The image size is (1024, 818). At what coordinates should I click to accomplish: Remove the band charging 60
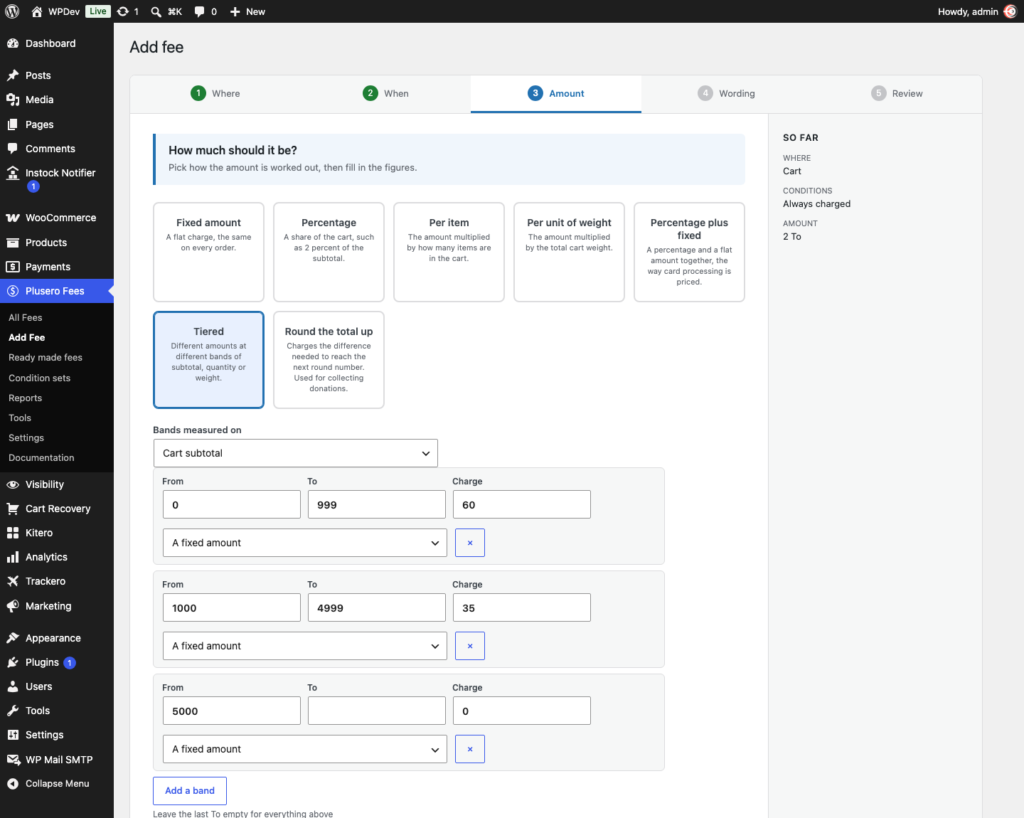coord(470,543)
